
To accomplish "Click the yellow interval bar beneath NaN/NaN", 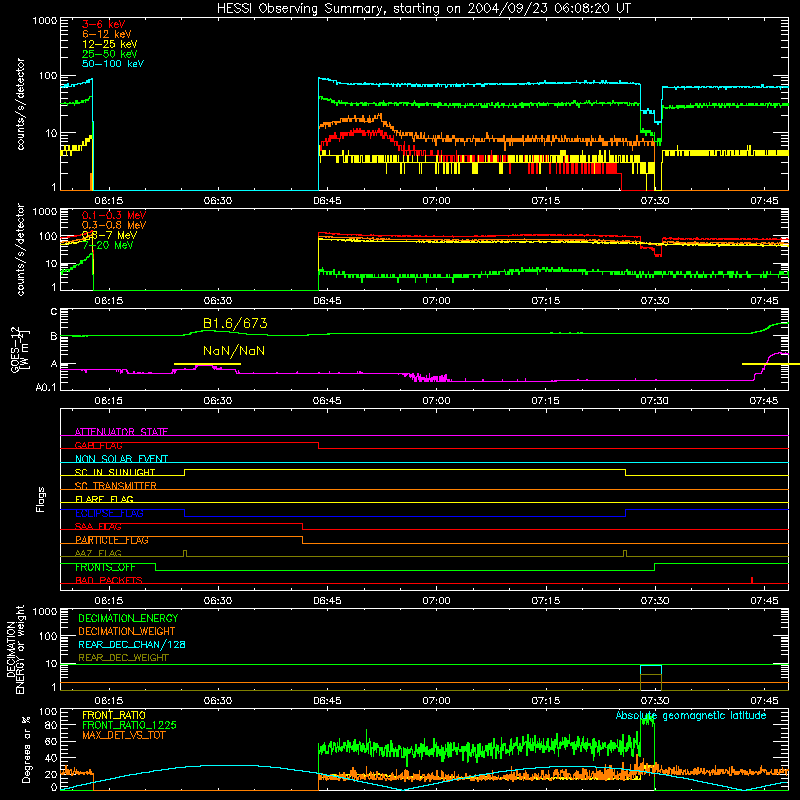I will pyautogui.click(x=207, y=364).
